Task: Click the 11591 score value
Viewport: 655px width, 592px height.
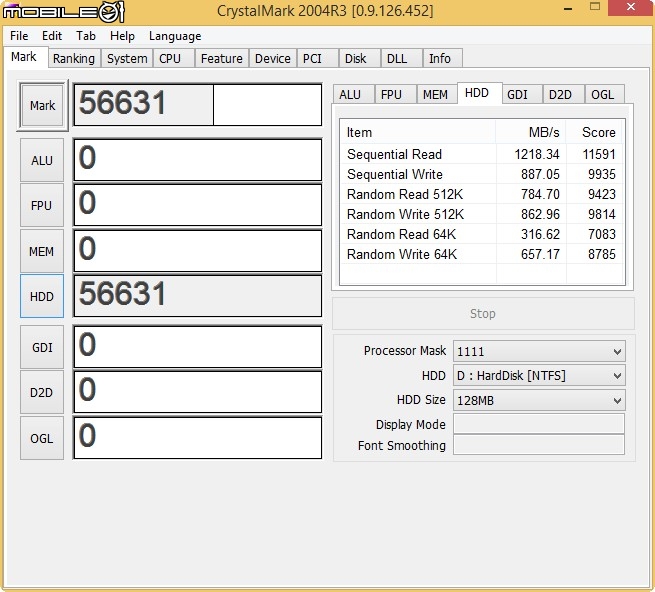Action: [599, 154]
